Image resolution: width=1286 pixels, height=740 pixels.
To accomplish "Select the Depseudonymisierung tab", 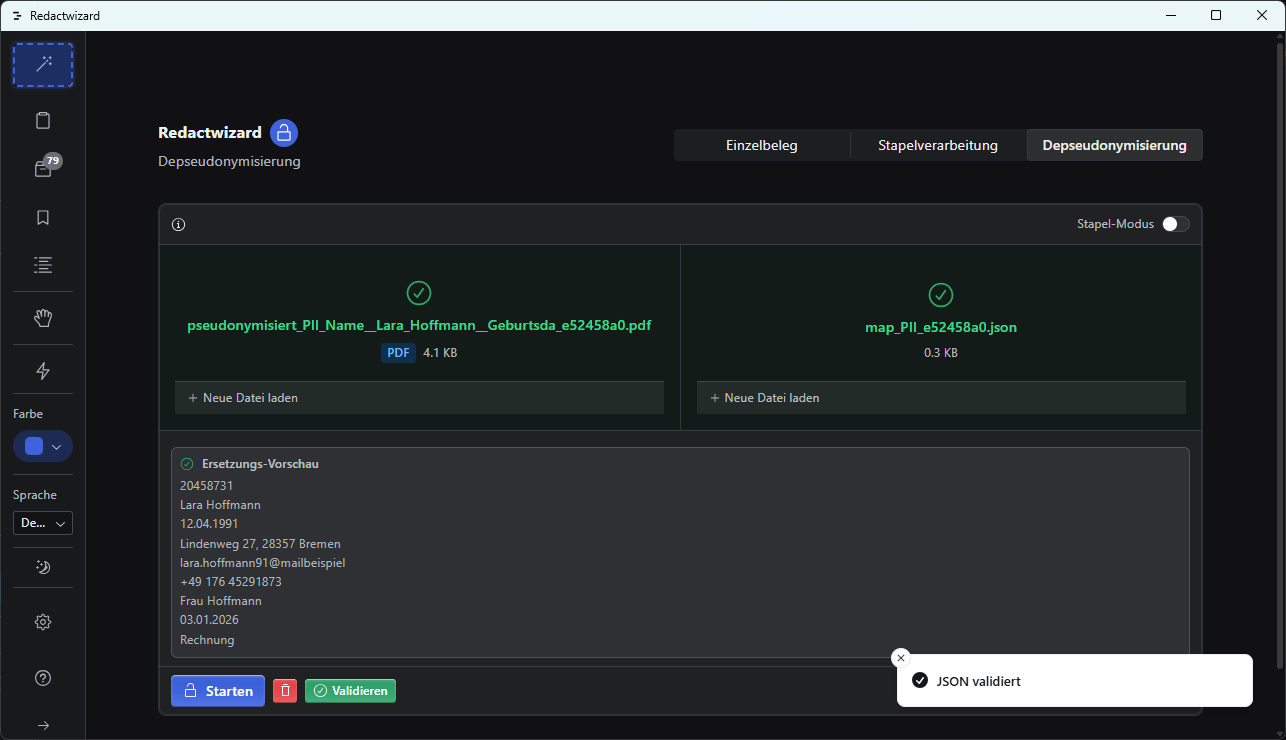I will [1115, 145].
